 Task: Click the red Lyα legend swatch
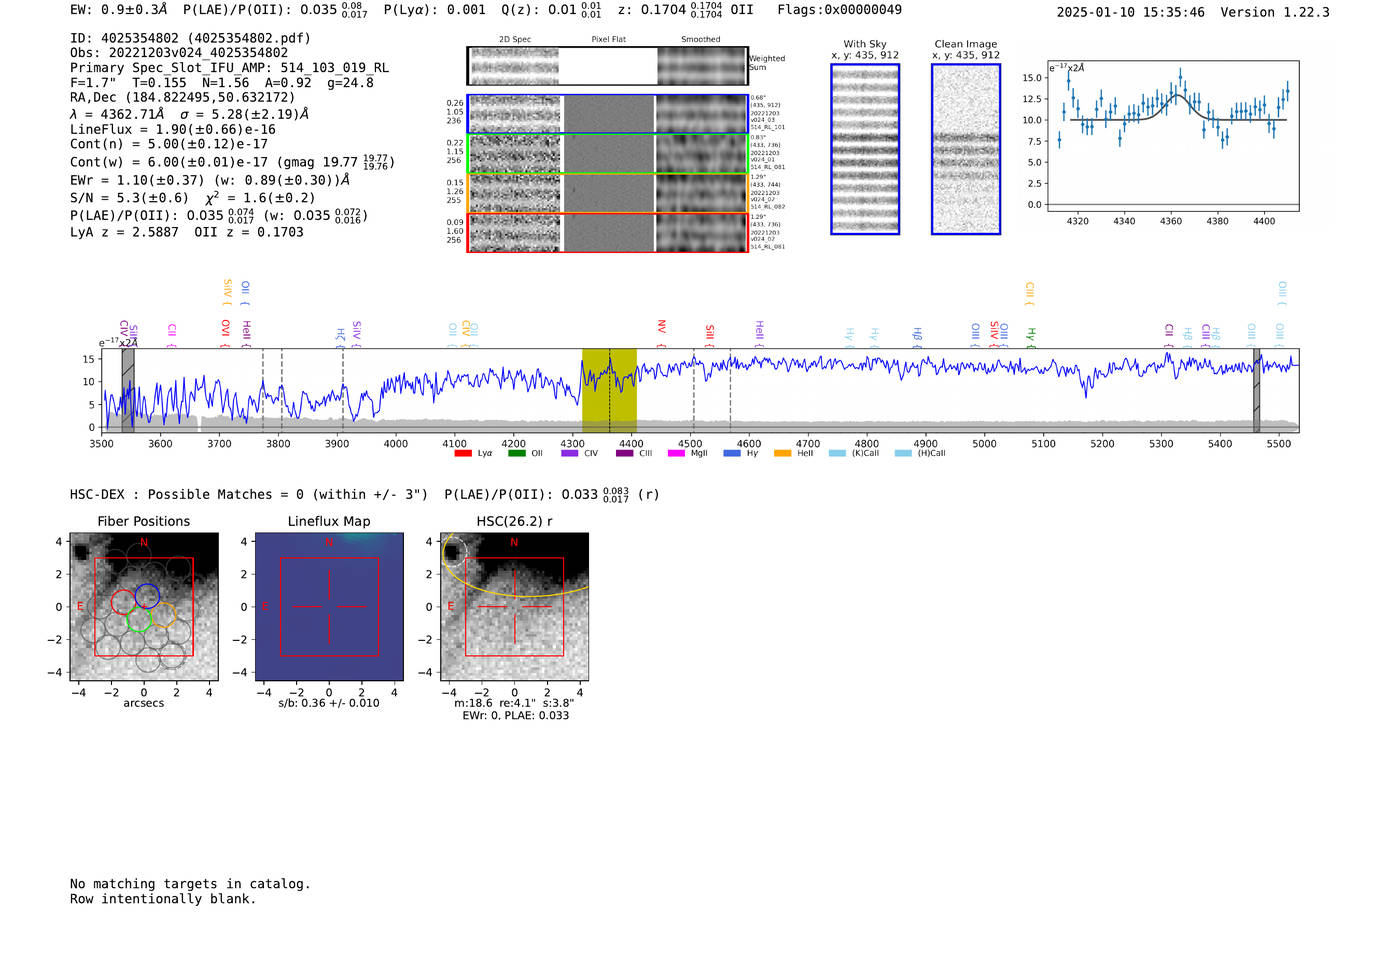click(x=463, y=453)
